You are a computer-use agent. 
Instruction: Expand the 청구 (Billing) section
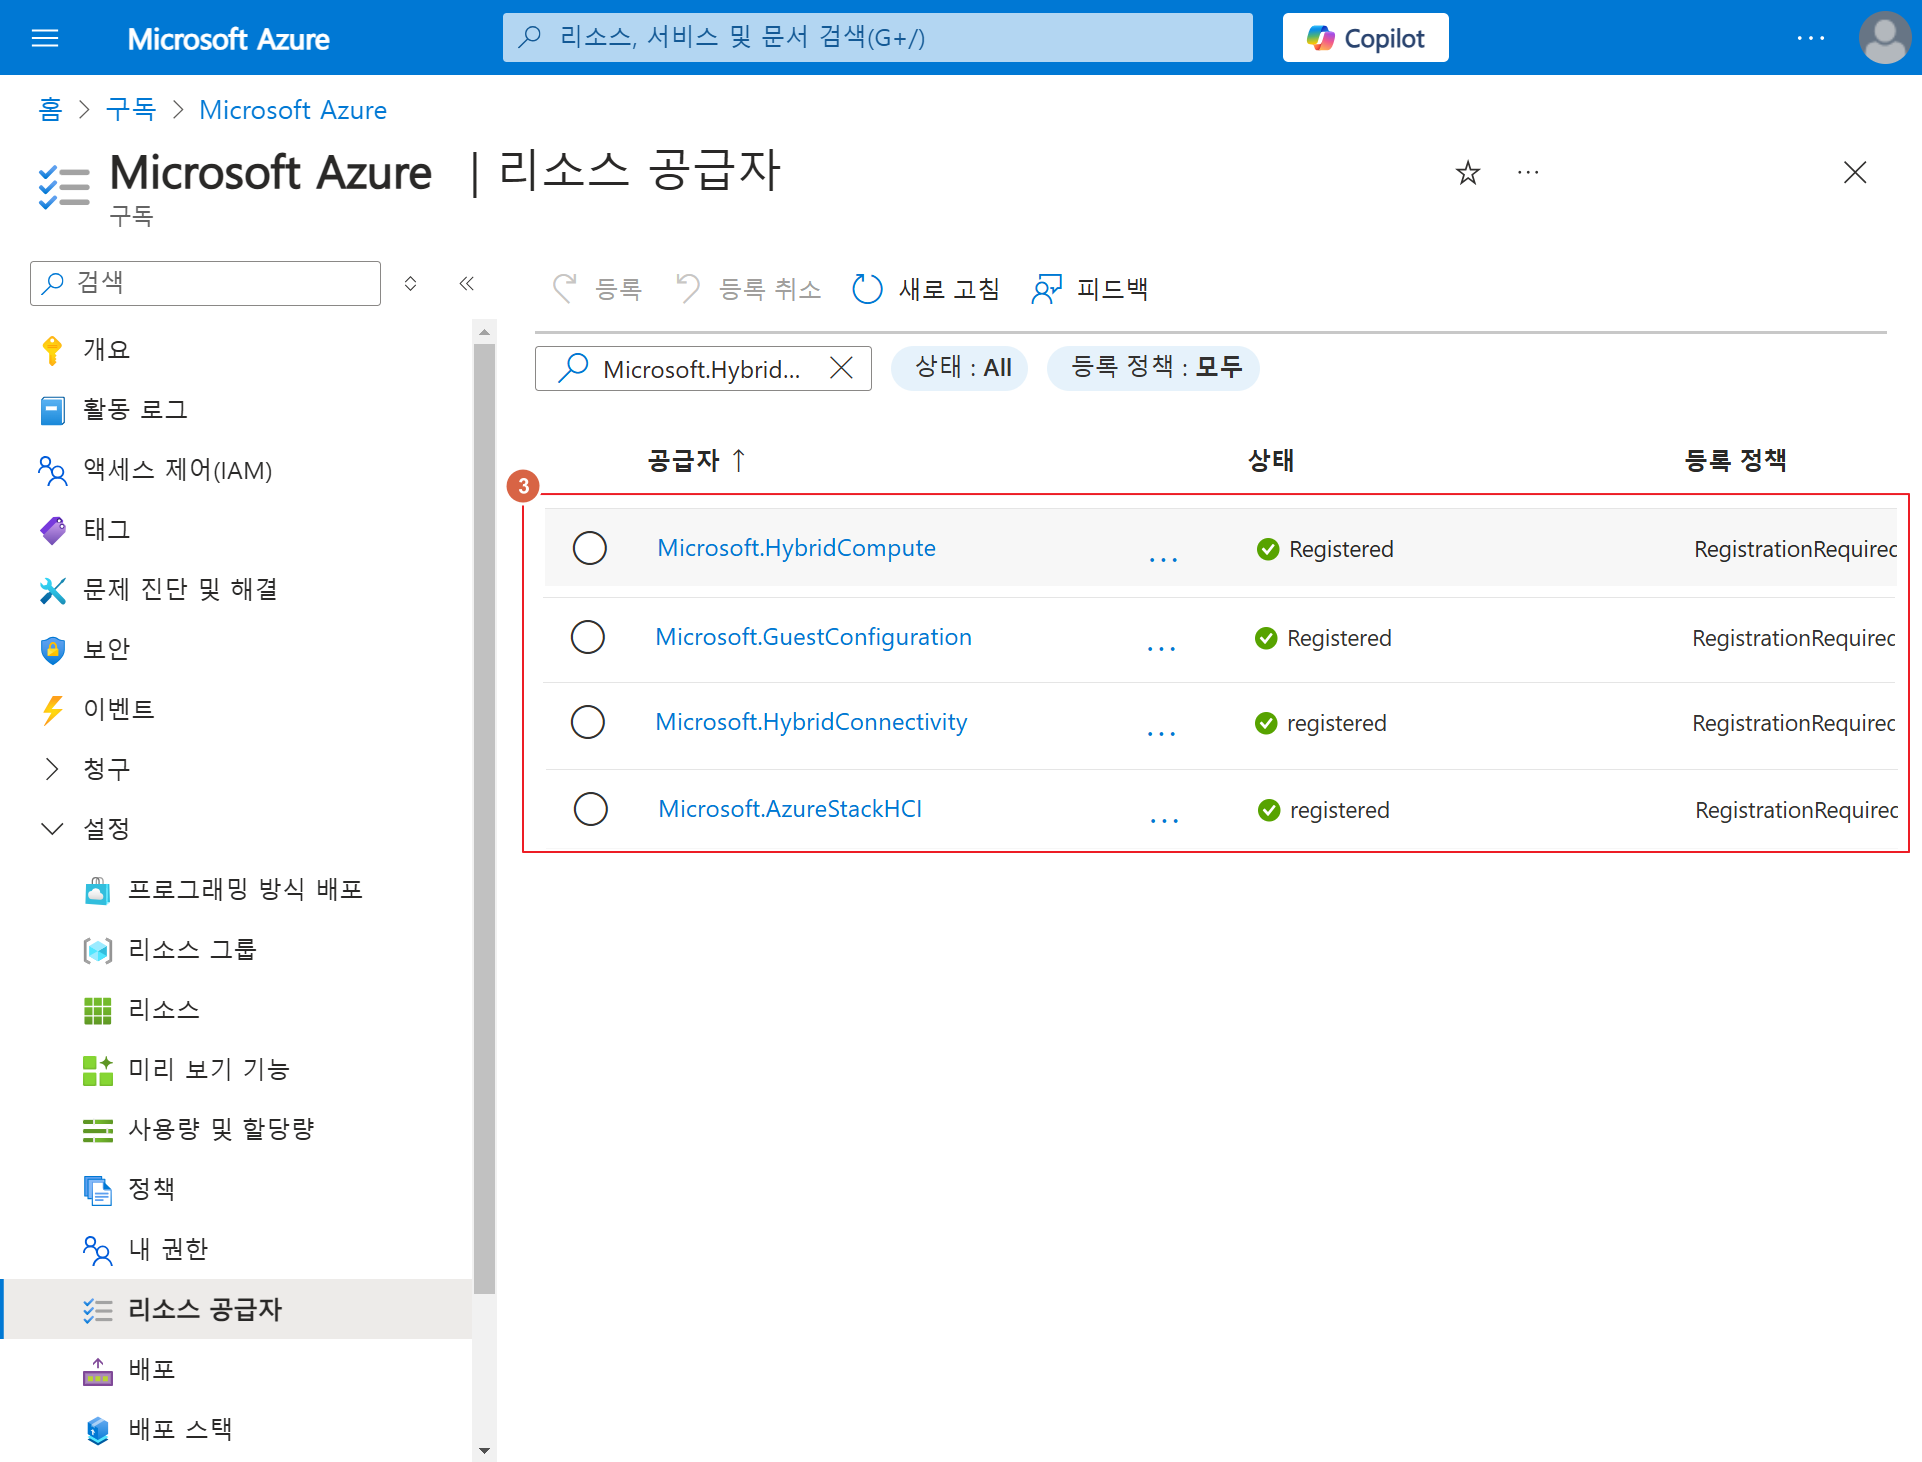click(52, 768)
